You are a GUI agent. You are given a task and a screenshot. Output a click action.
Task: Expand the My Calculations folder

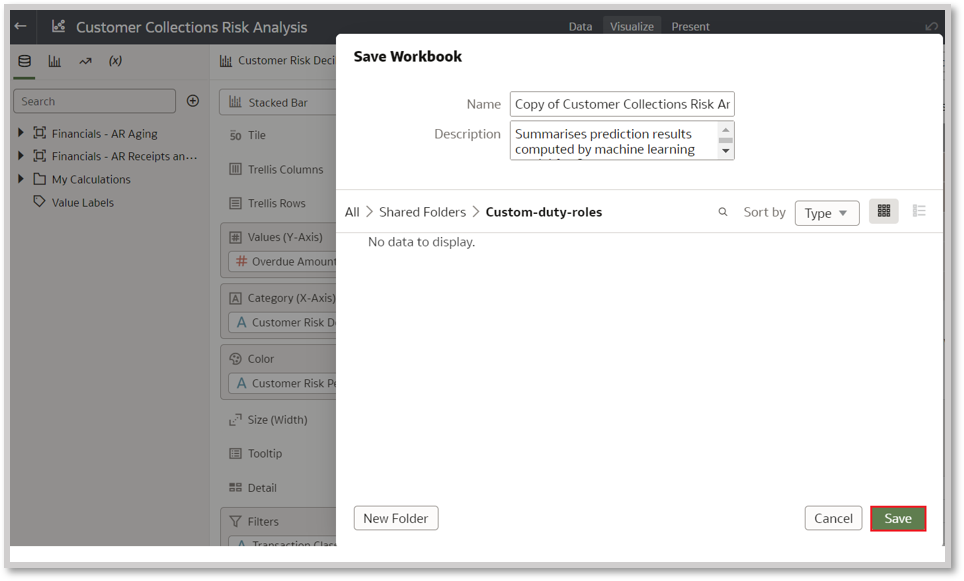[21, 179]
